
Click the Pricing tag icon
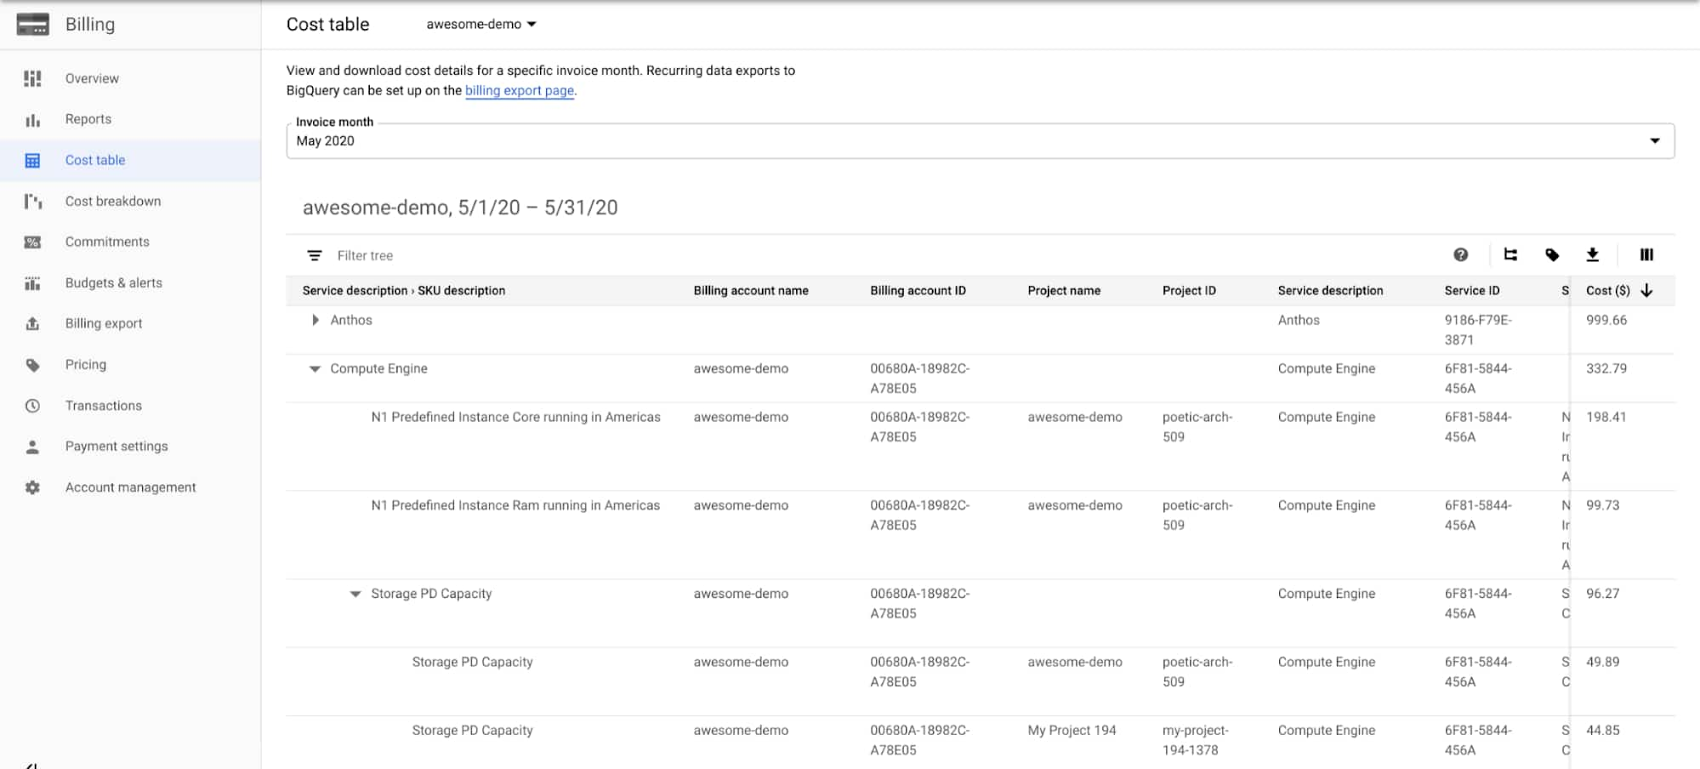(32, 365)
